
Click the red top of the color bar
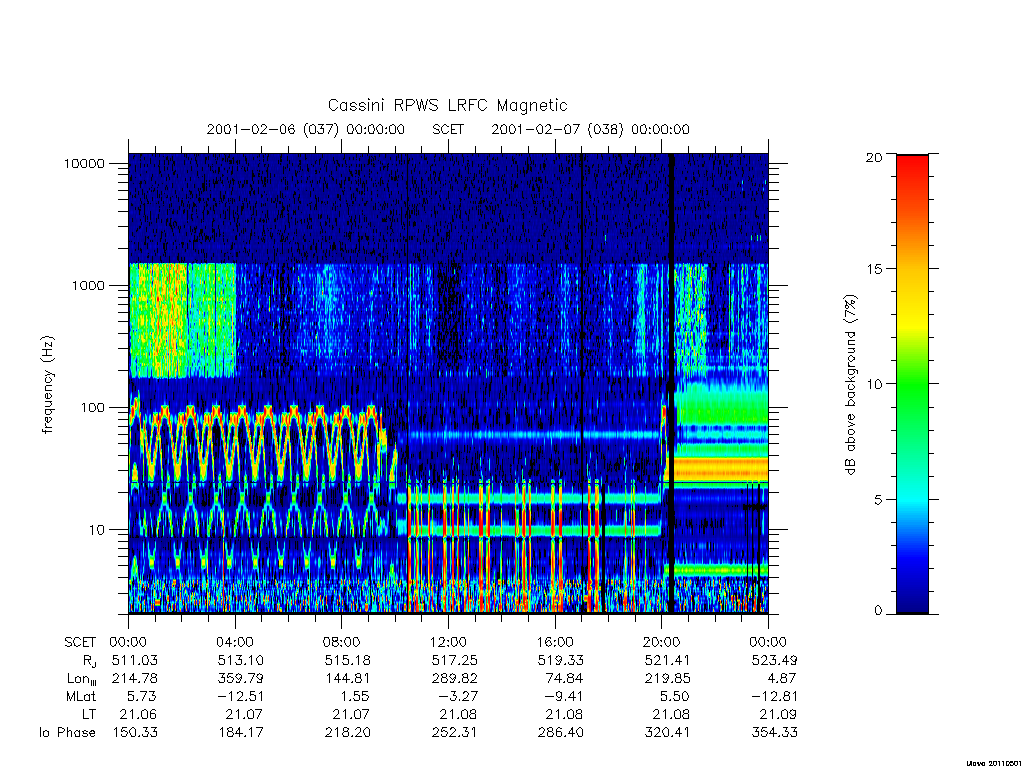912,168
